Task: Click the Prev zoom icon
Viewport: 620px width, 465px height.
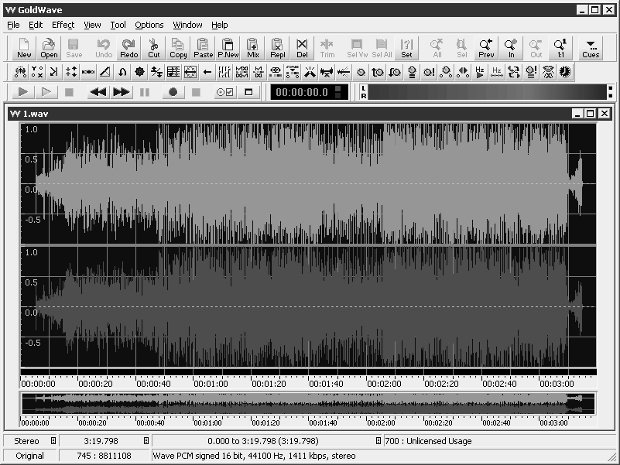Action: (486, 48)
